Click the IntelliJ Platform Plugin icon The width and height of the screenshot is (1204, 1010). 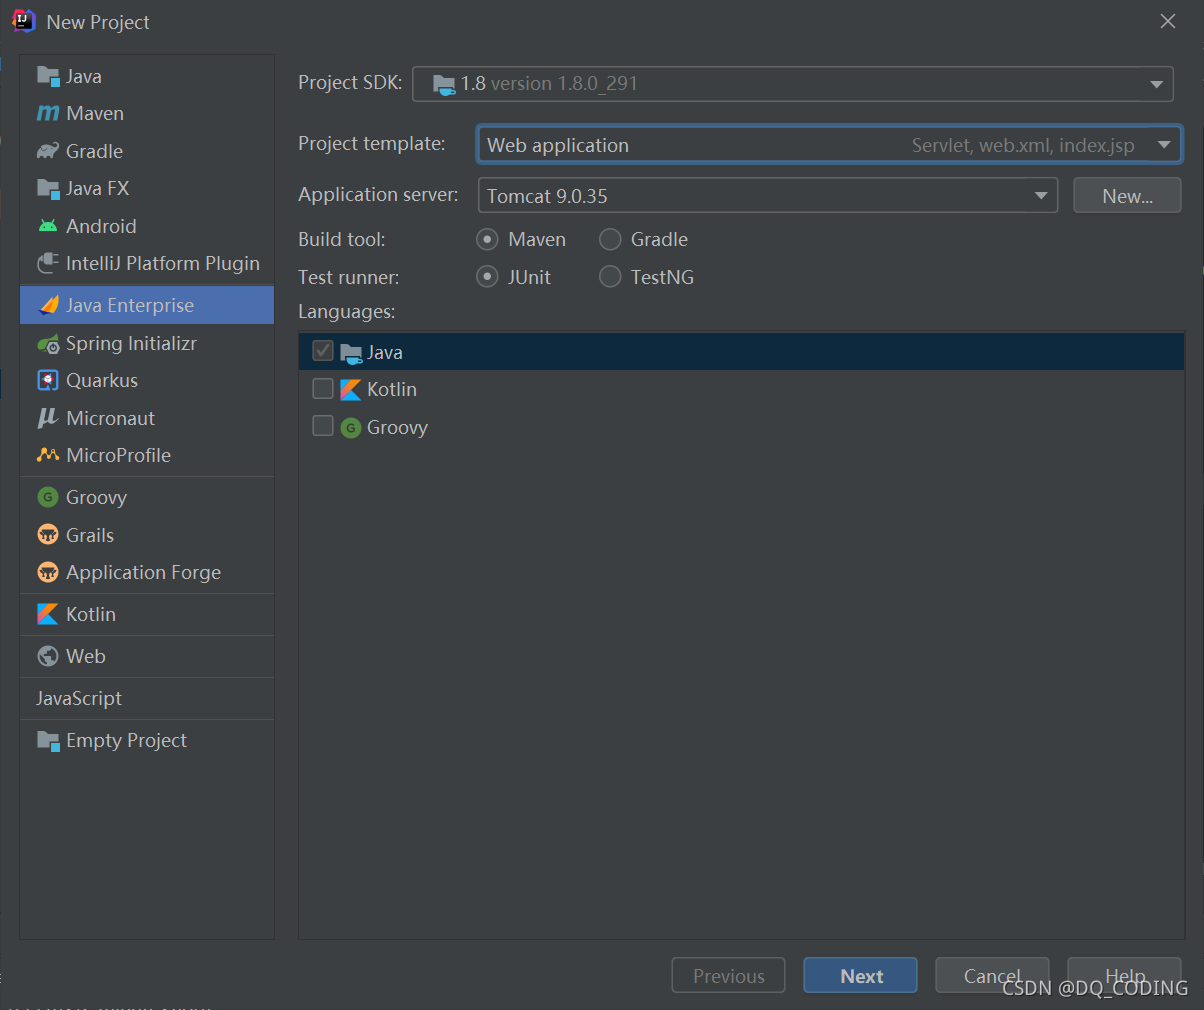(48, 264)
